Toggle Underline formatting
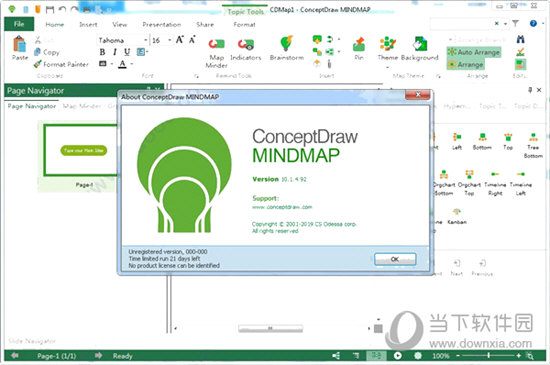The height and width of the screenshot is (365, 550). (127, 52)
